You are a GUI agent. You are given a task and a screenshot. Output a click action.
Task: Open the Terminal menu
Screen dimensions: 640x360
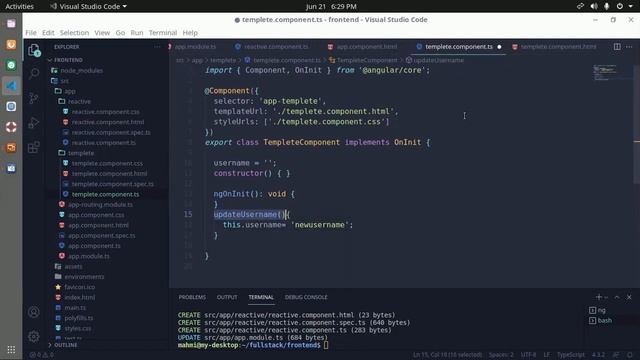coord(163,33)
